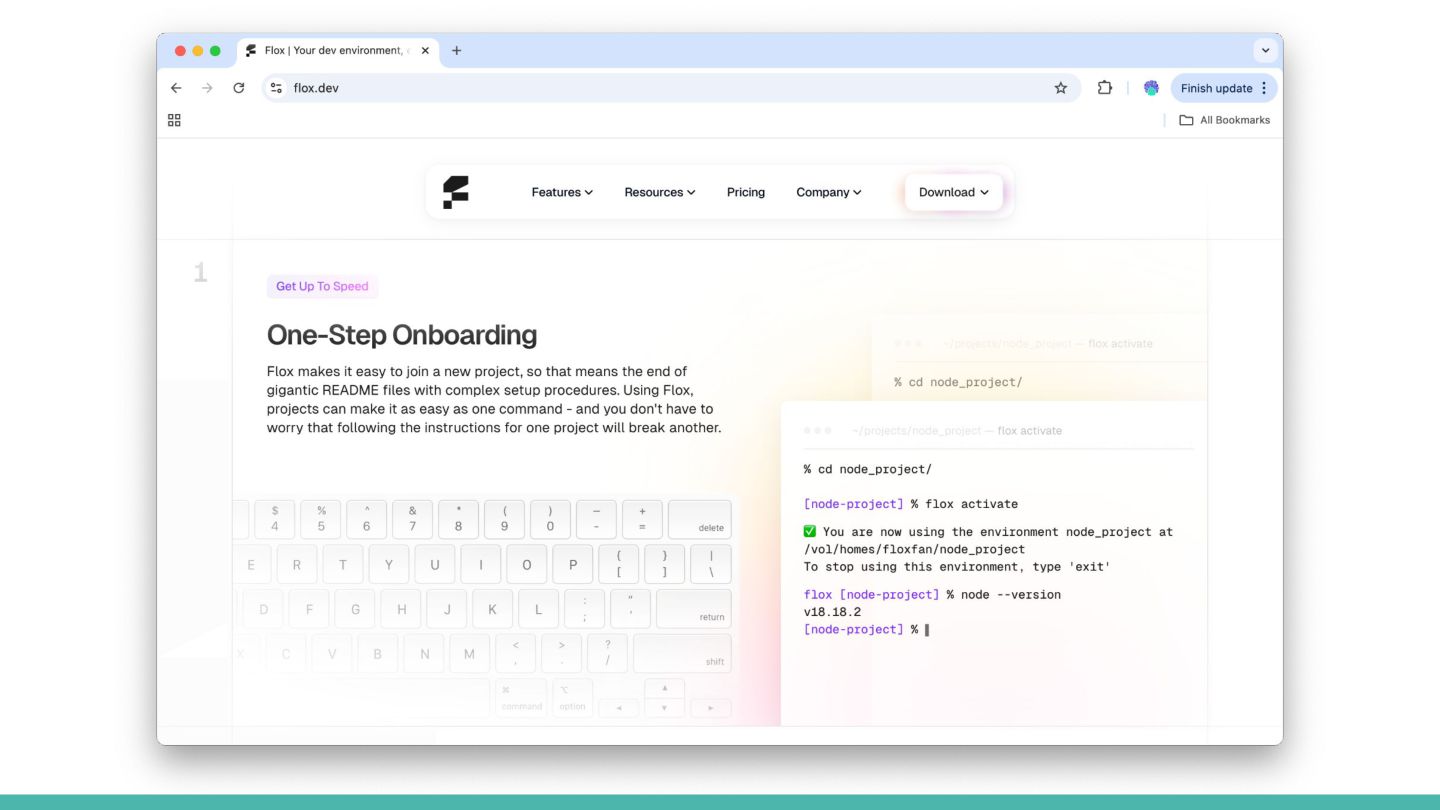The height and width of the screenshot is (810, 1440).
Task: Open the Extensions puzzle icon
Action: point(1105,88)
